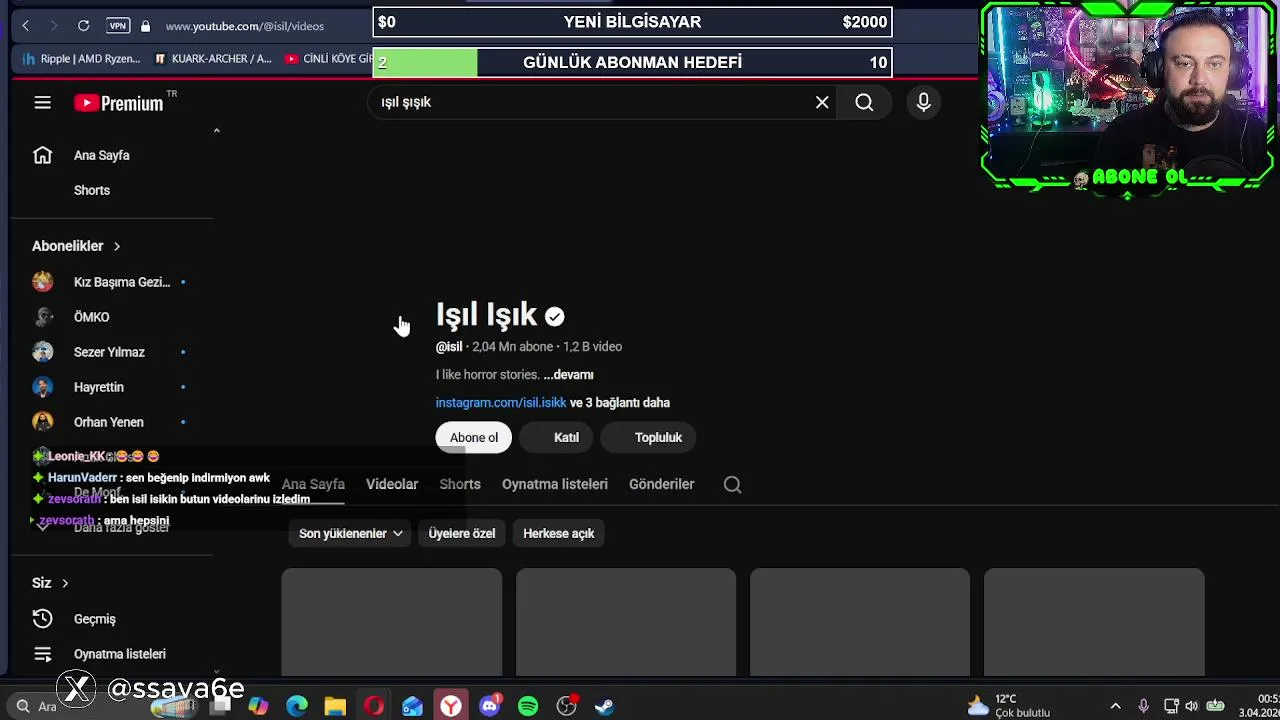Viewport: 1280px width, 720px height.
Task: Open Outlook from the taskbar
Action: [412, 706]
